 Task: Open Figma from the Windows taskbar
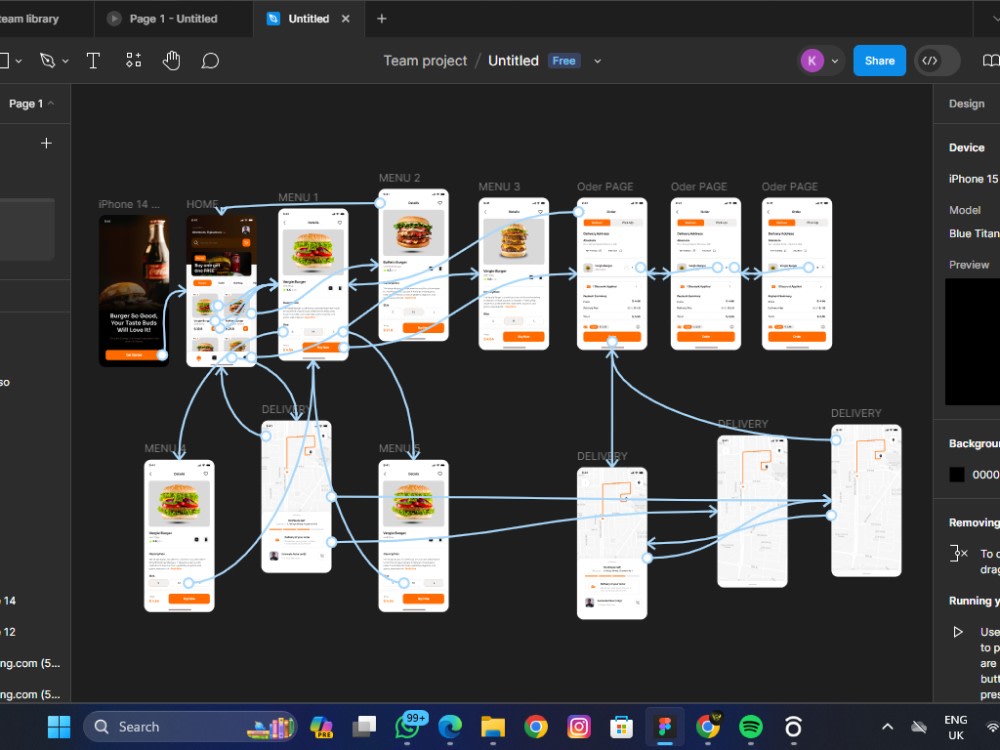coord(665,727)
